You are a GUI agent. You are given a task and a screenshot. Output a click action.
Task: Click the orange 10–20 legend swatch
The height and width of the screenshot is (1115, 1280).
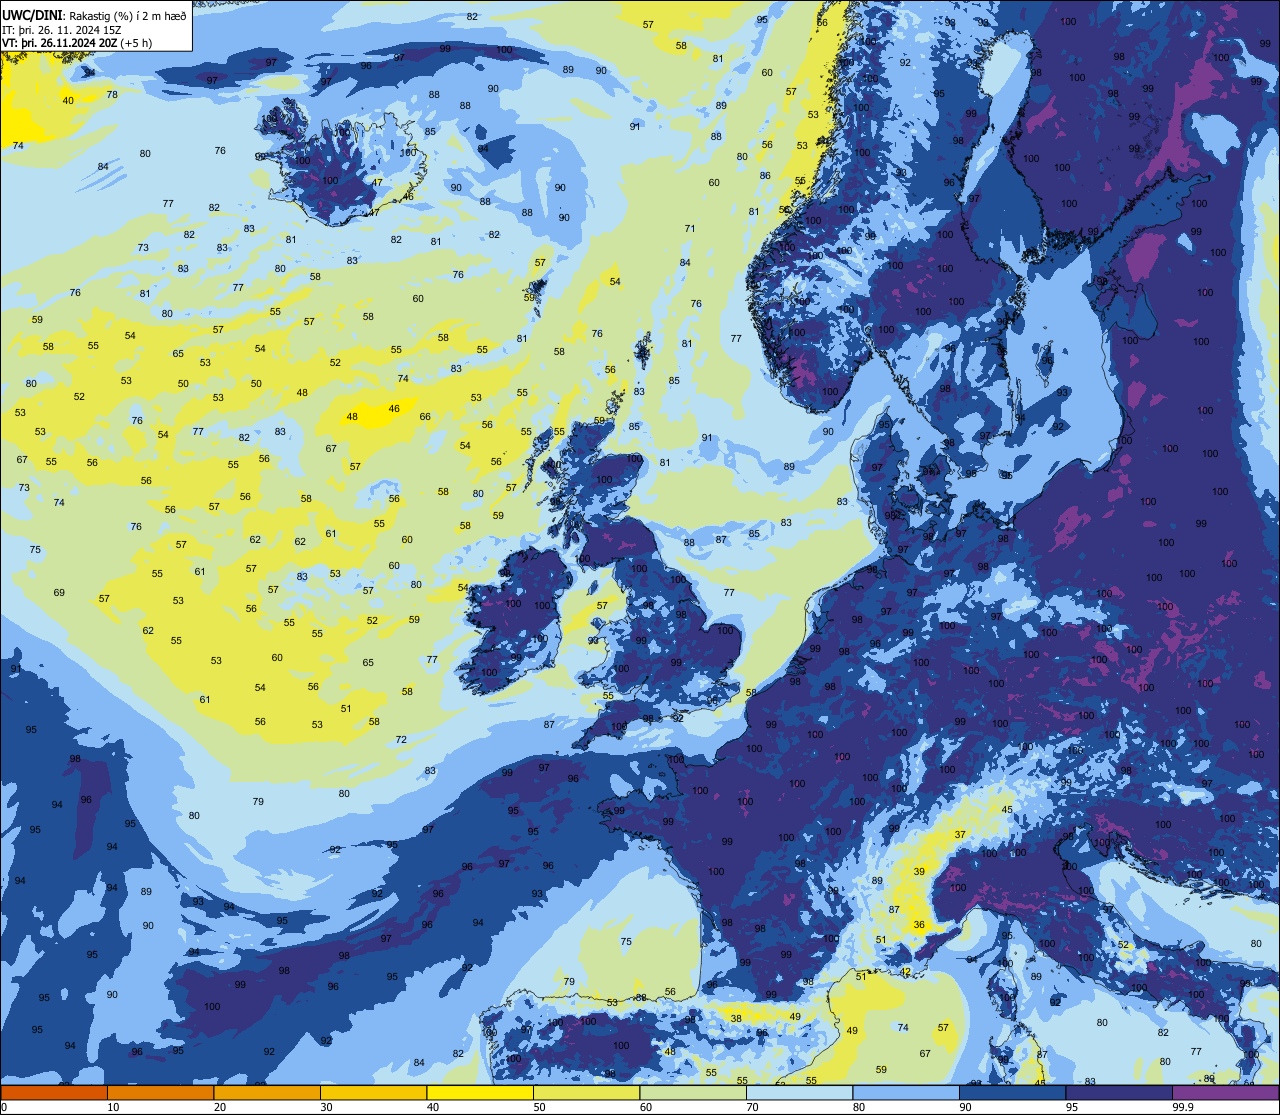point(160,1092)
